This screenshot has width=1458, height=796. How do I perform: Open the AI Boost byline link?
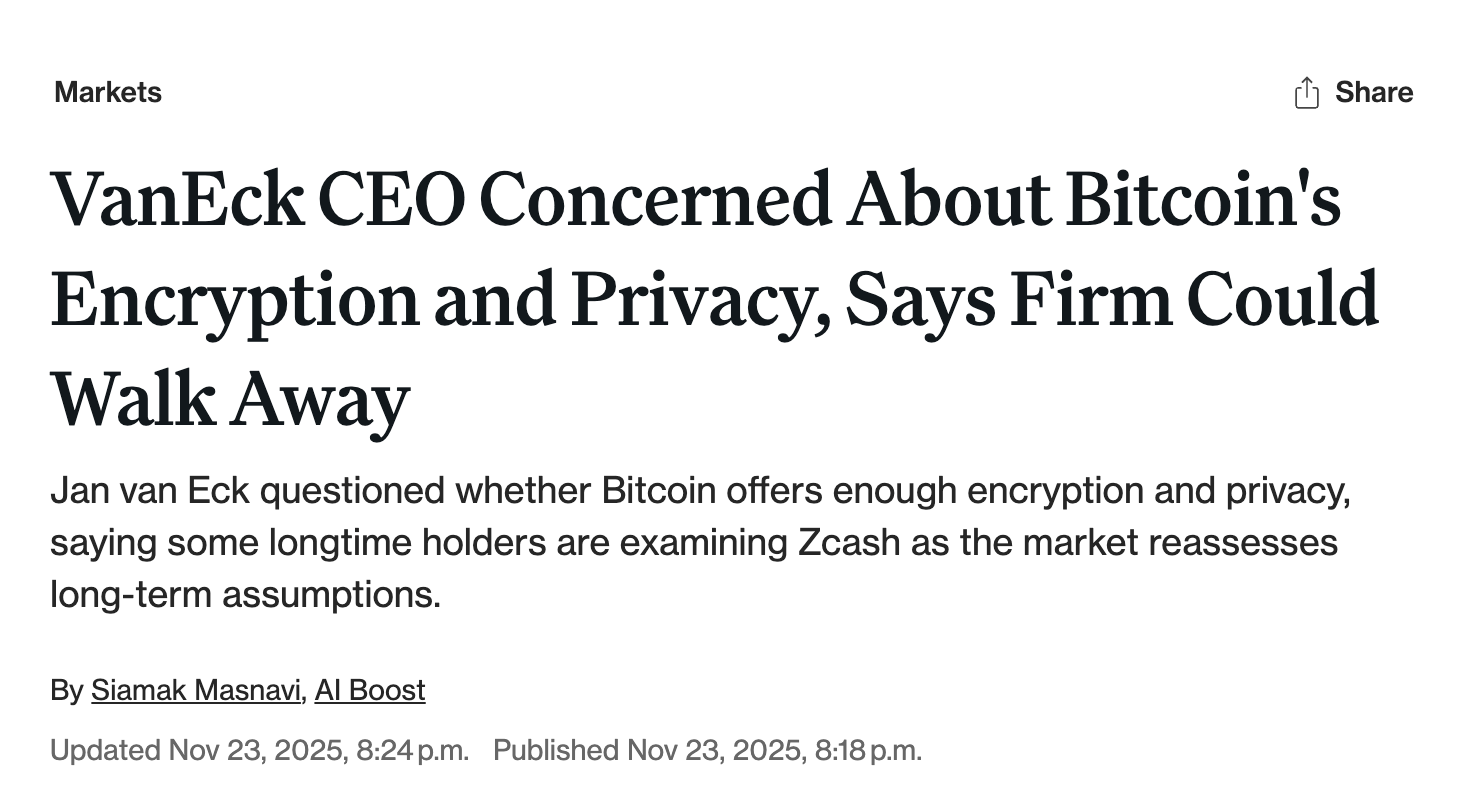point(370,691)
